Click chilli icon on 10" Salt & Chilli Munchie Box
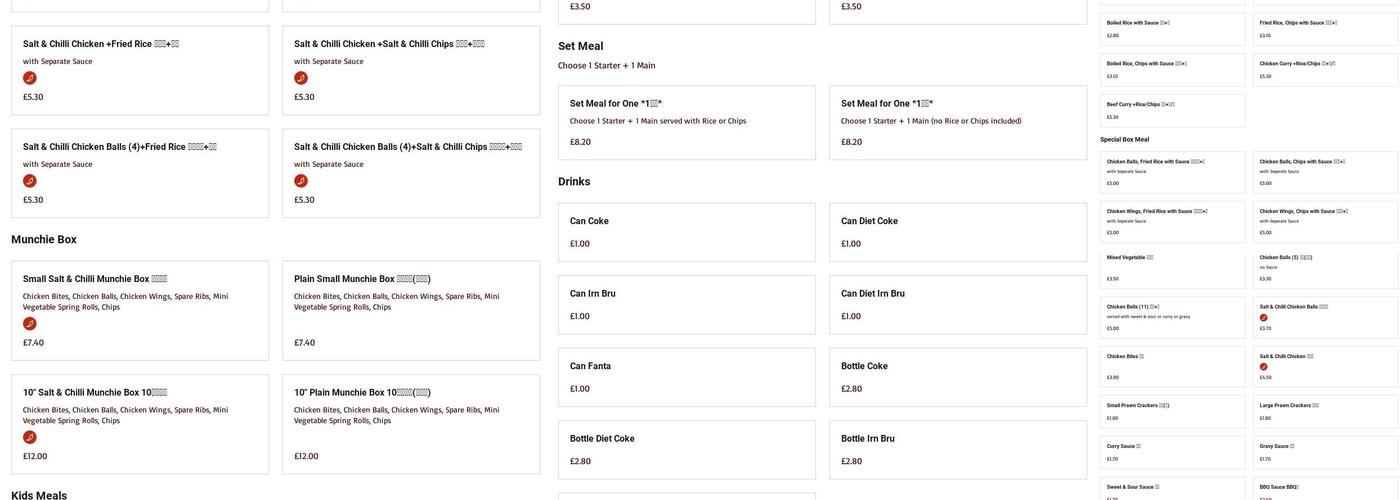The width and height of the screenshot is (1400, 500). click(30, 437)
